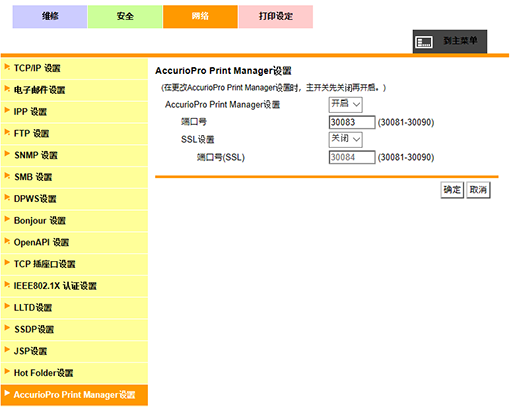Screen dimensions: 517x407
Task: Click the arrow icon beside TCP/IP 设置
Action: [7, 67]
